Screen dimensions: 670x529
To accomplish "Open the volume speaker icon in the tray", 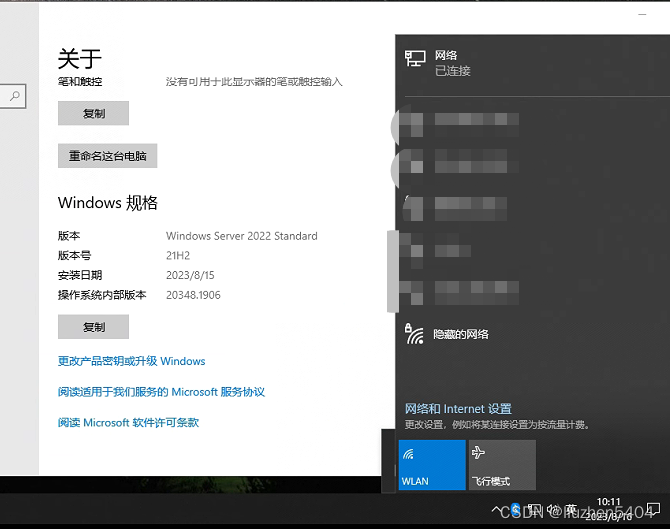I will pyautogui.click(x=553, y=509).
